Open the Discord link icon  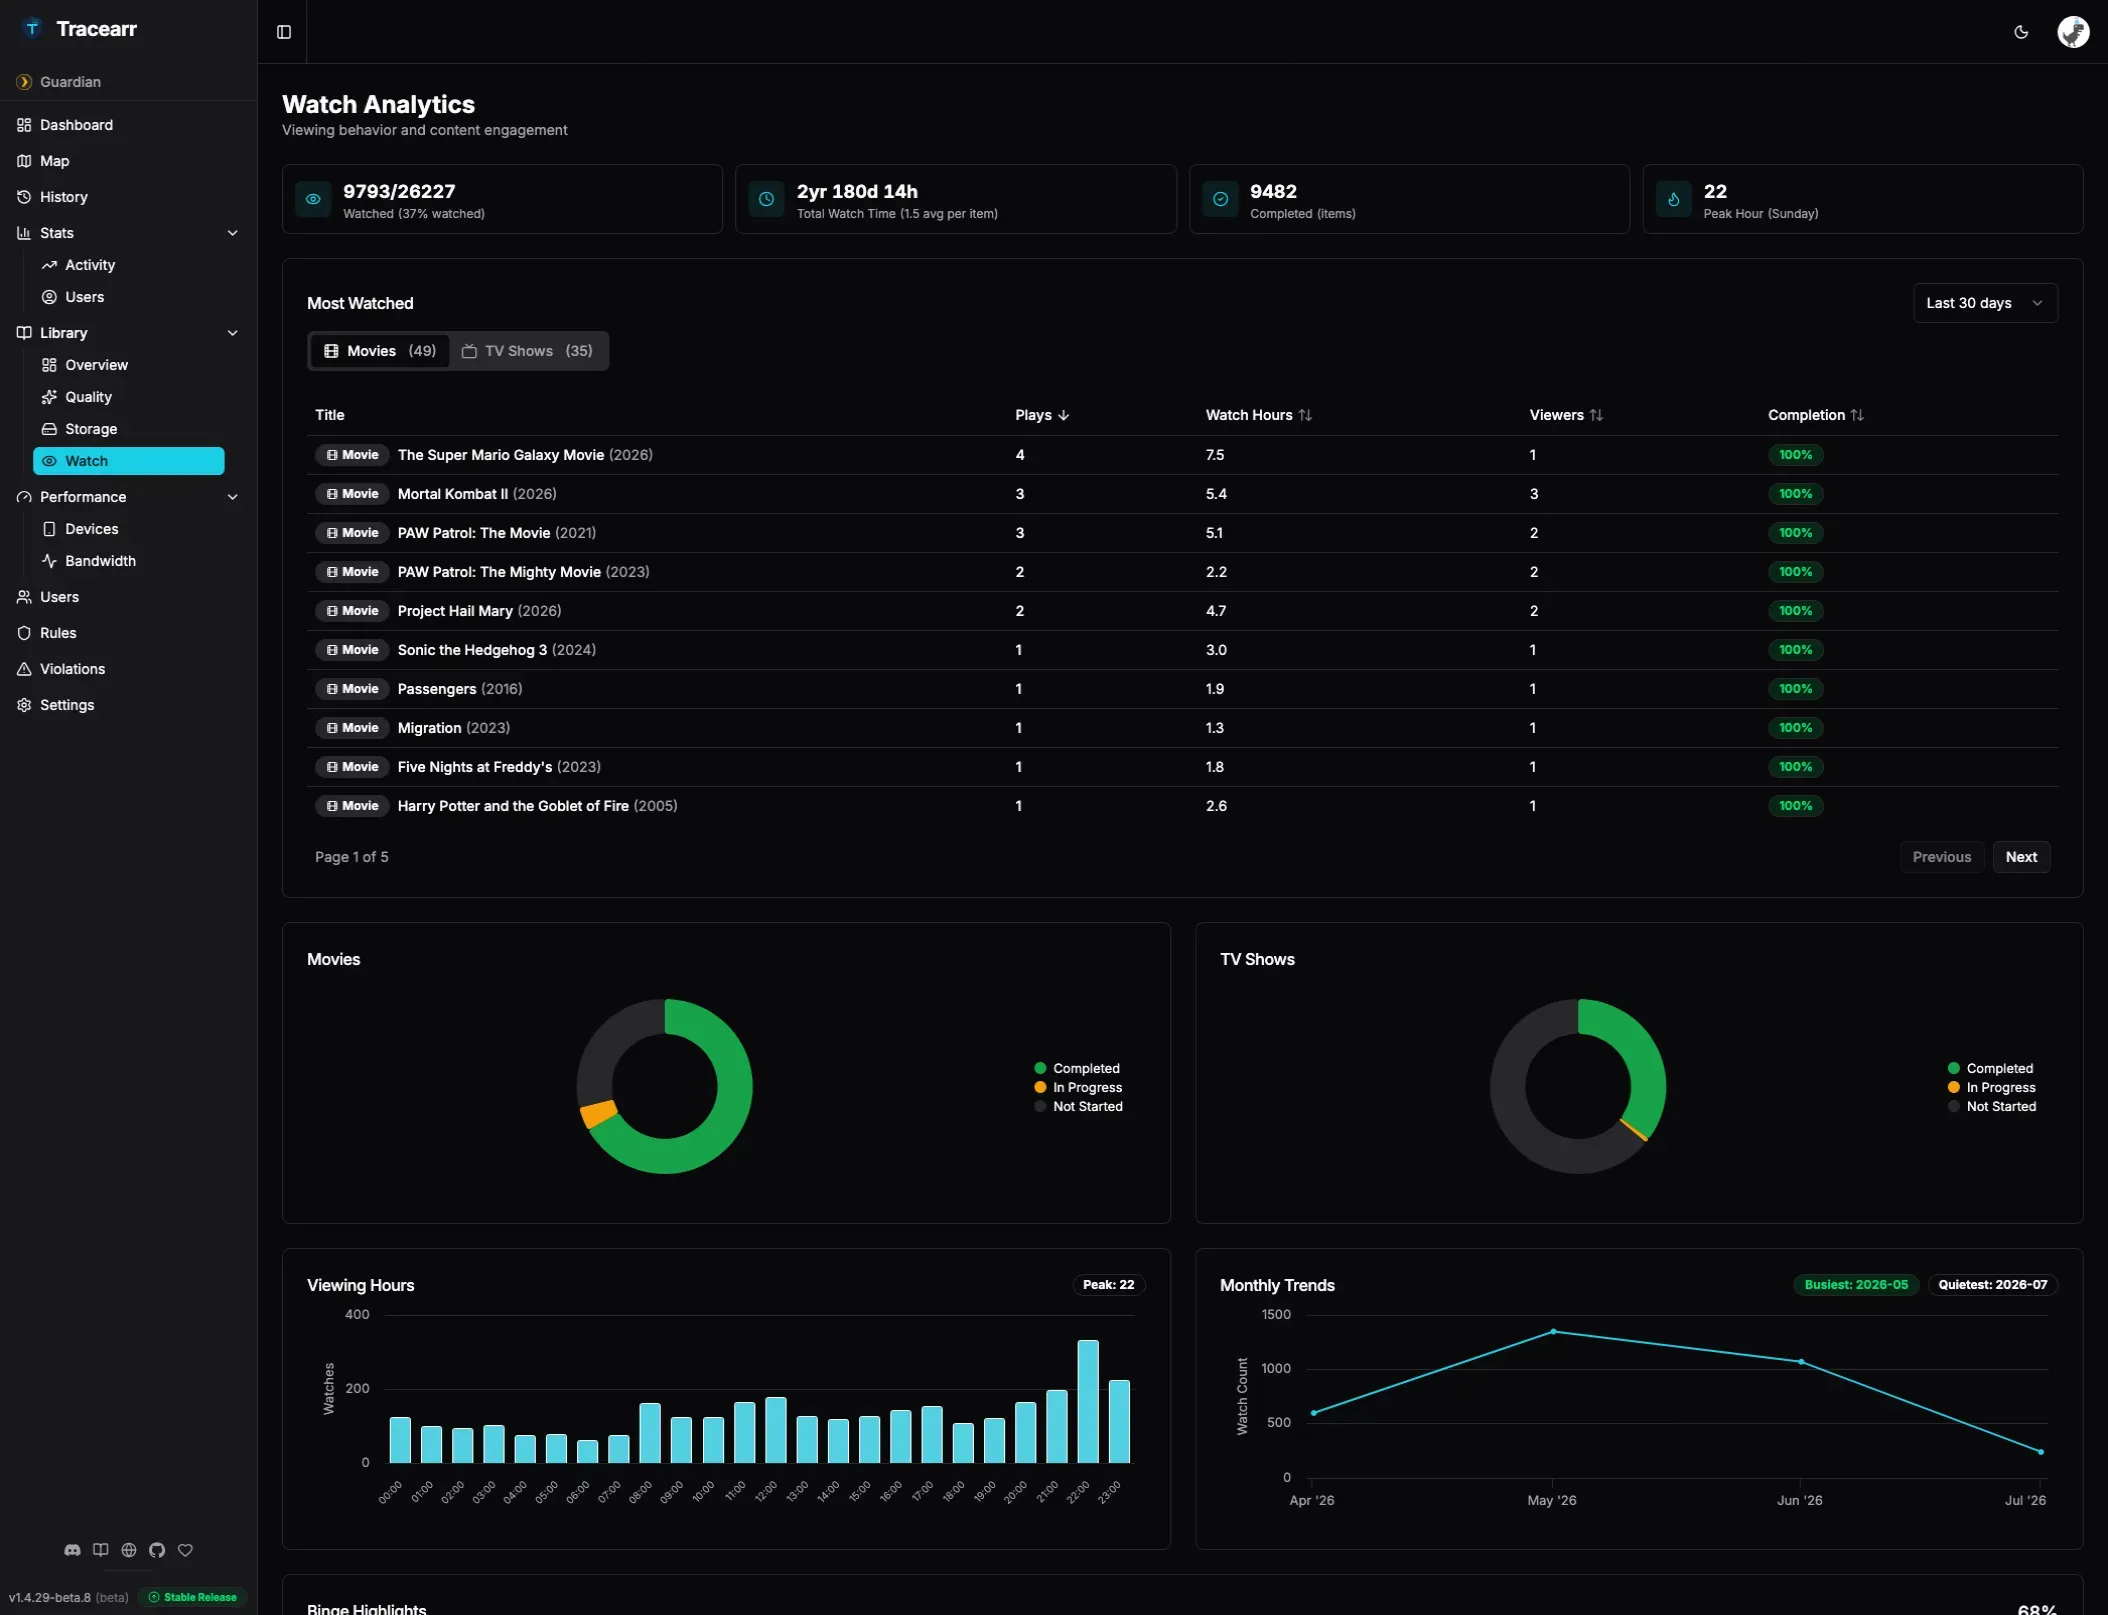(72, 1550)
